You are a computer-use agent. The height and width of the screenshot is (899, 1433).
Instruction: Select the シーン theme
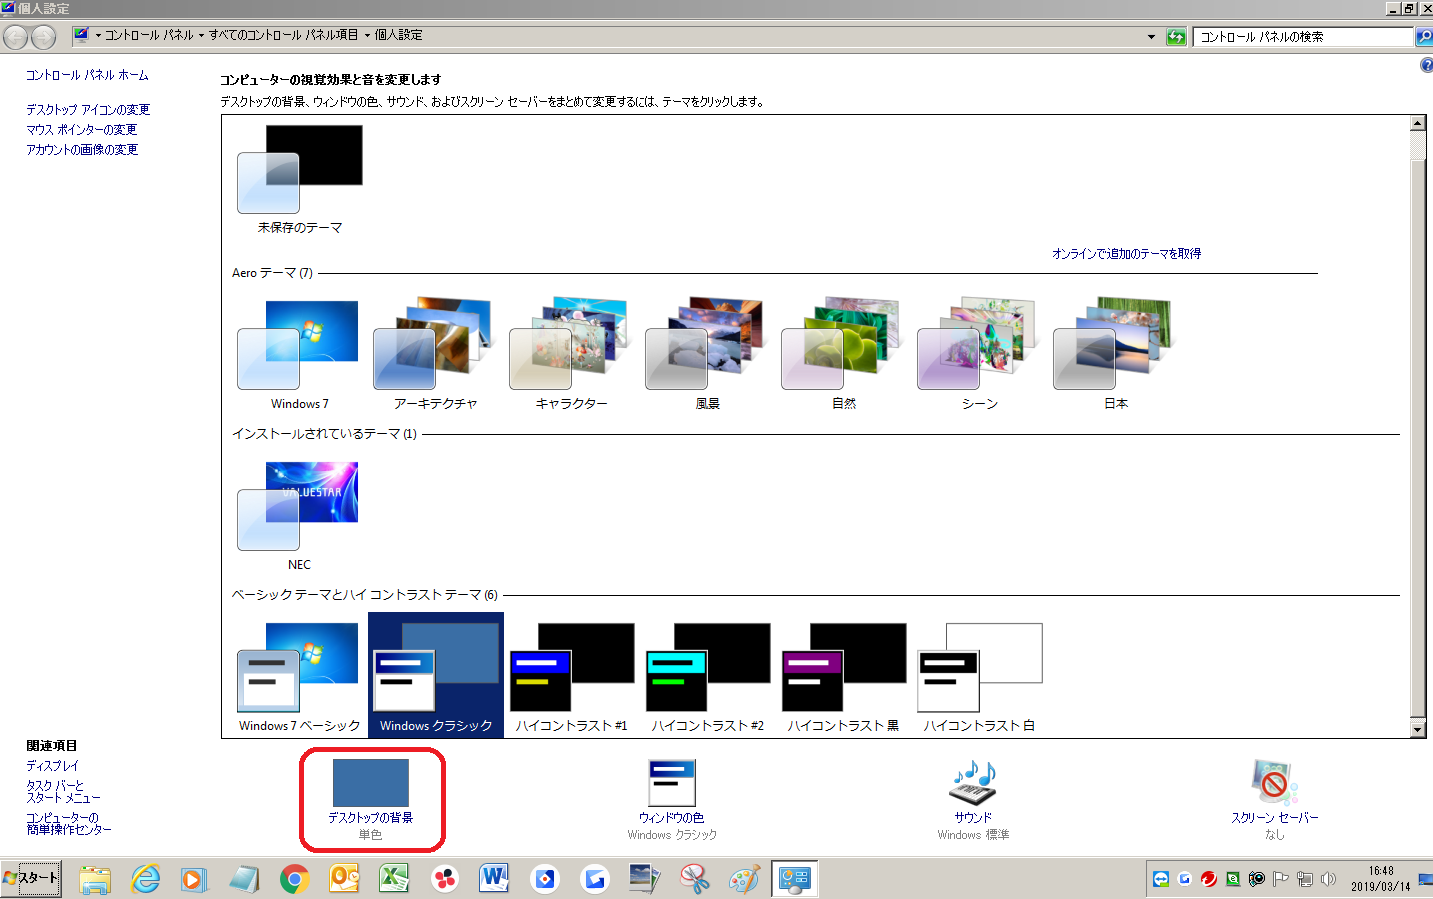pyautogui.click(x=979, y=354)
